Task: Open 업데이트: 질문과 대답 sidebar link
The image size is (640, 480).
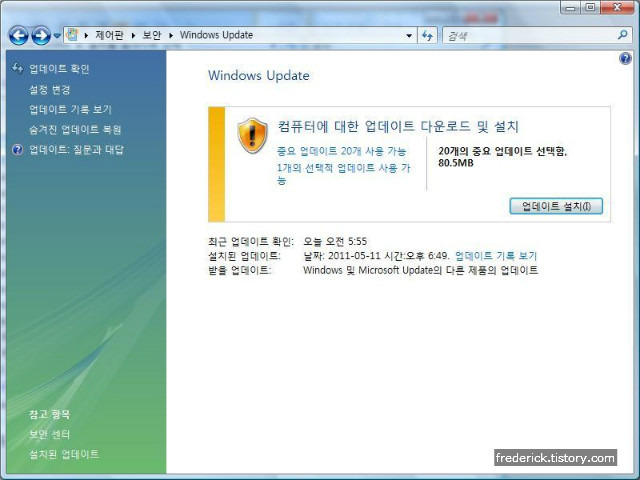Action: point(76,150)
